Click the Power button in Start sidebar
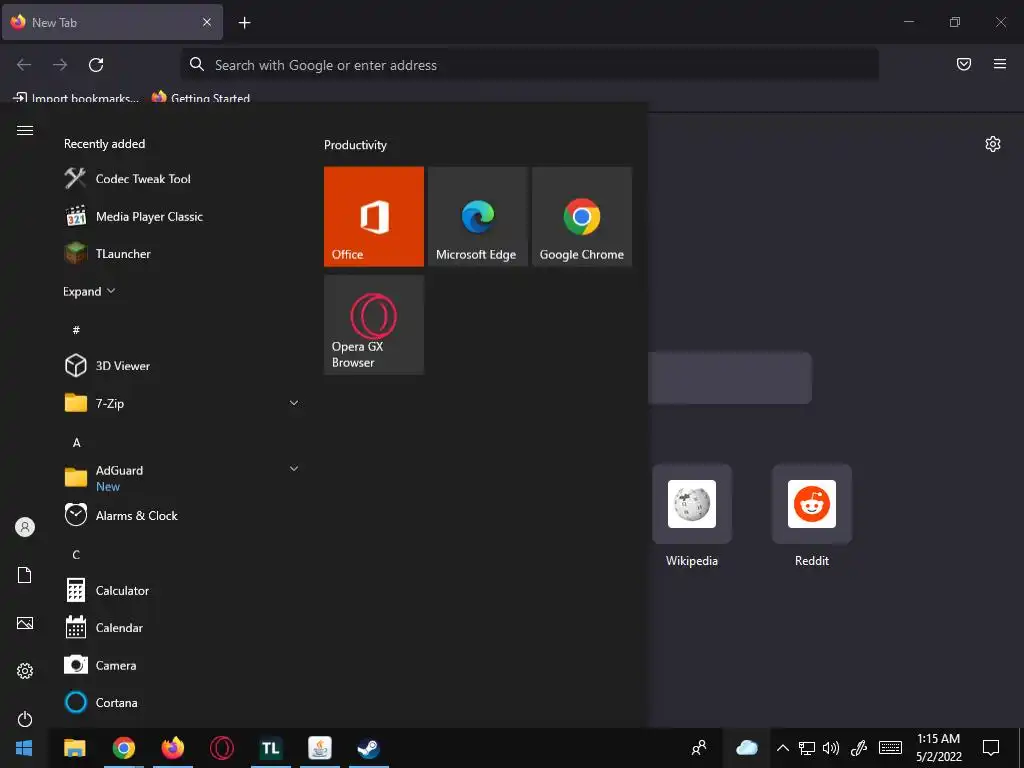The width and height of the screenshot is (1024, 768). [25, 719]
